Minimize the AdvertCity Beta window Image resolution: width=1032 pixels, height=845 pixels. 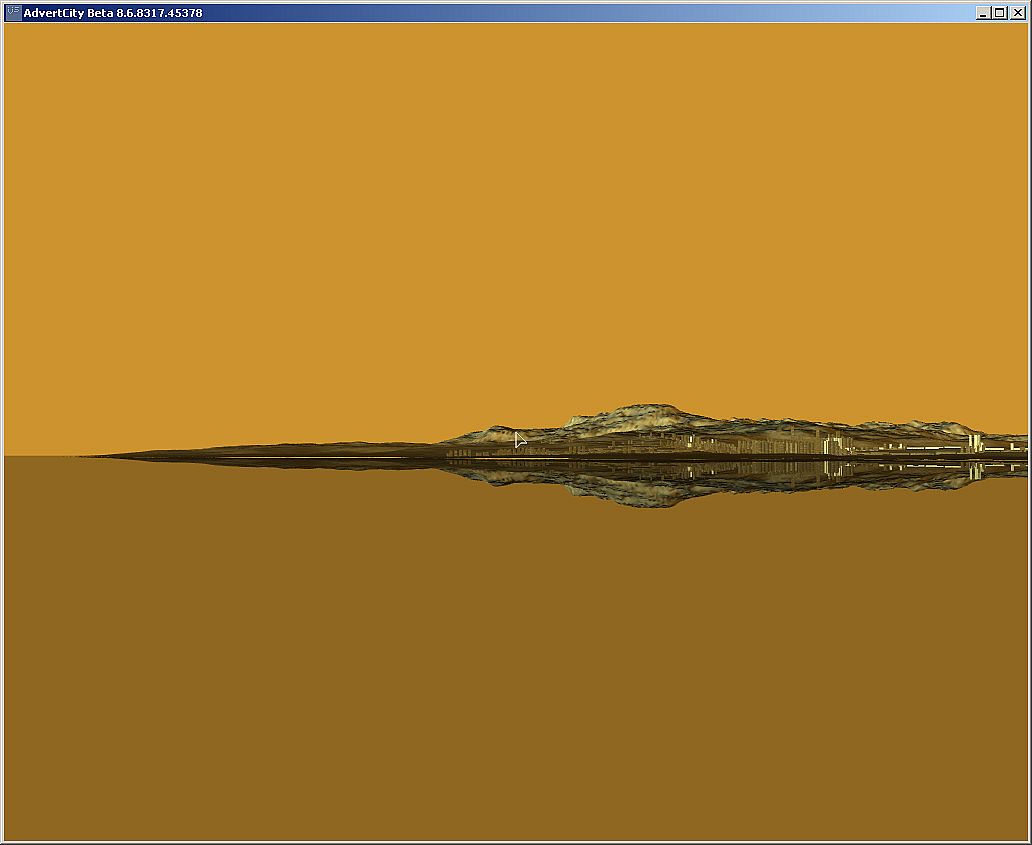tap(983, 13)
